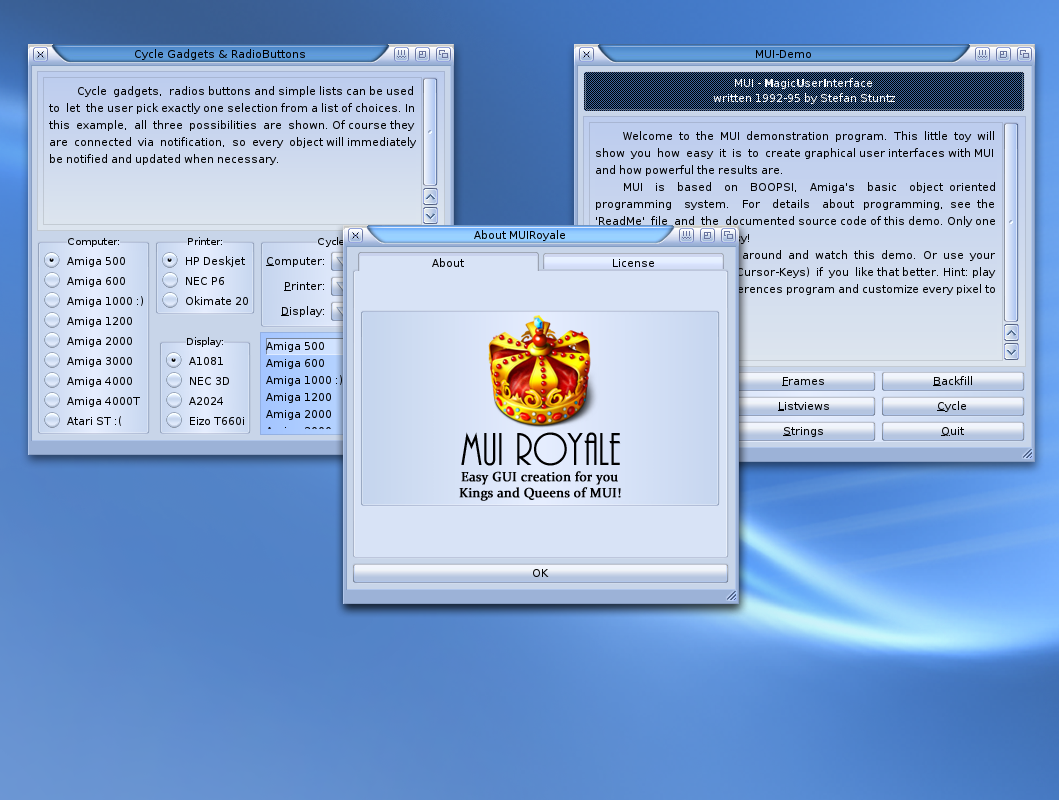Viewport: 1059px width, 800px height.
Task: Pick the Amiga 1200 radio option
Action: coord(52,321)
